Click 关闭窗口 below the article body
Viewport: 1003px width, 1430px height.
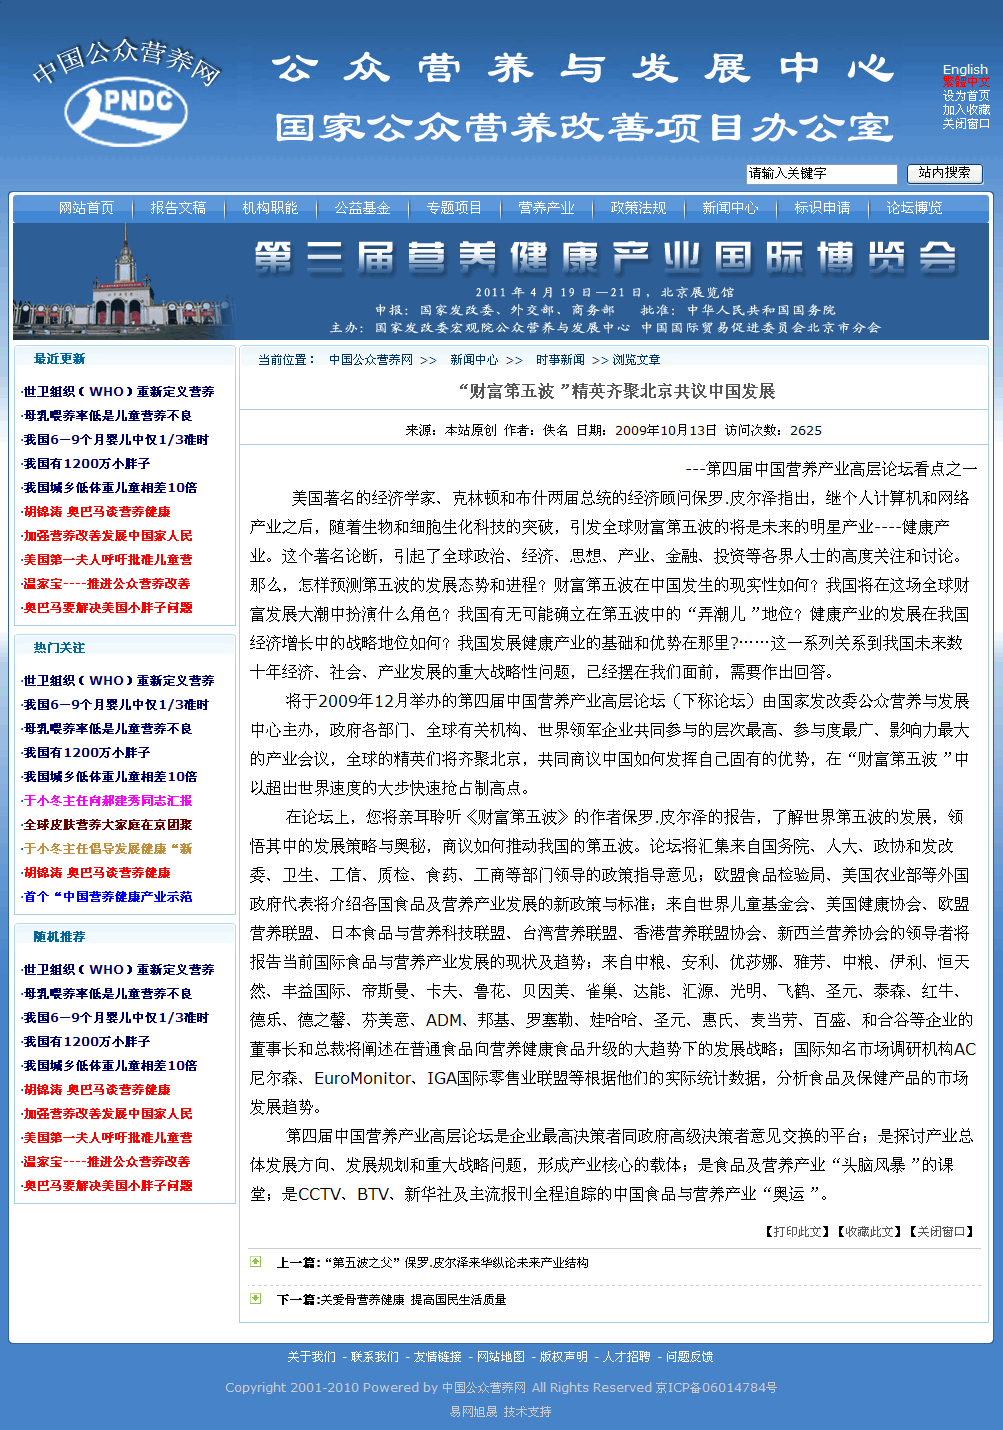941,1232
